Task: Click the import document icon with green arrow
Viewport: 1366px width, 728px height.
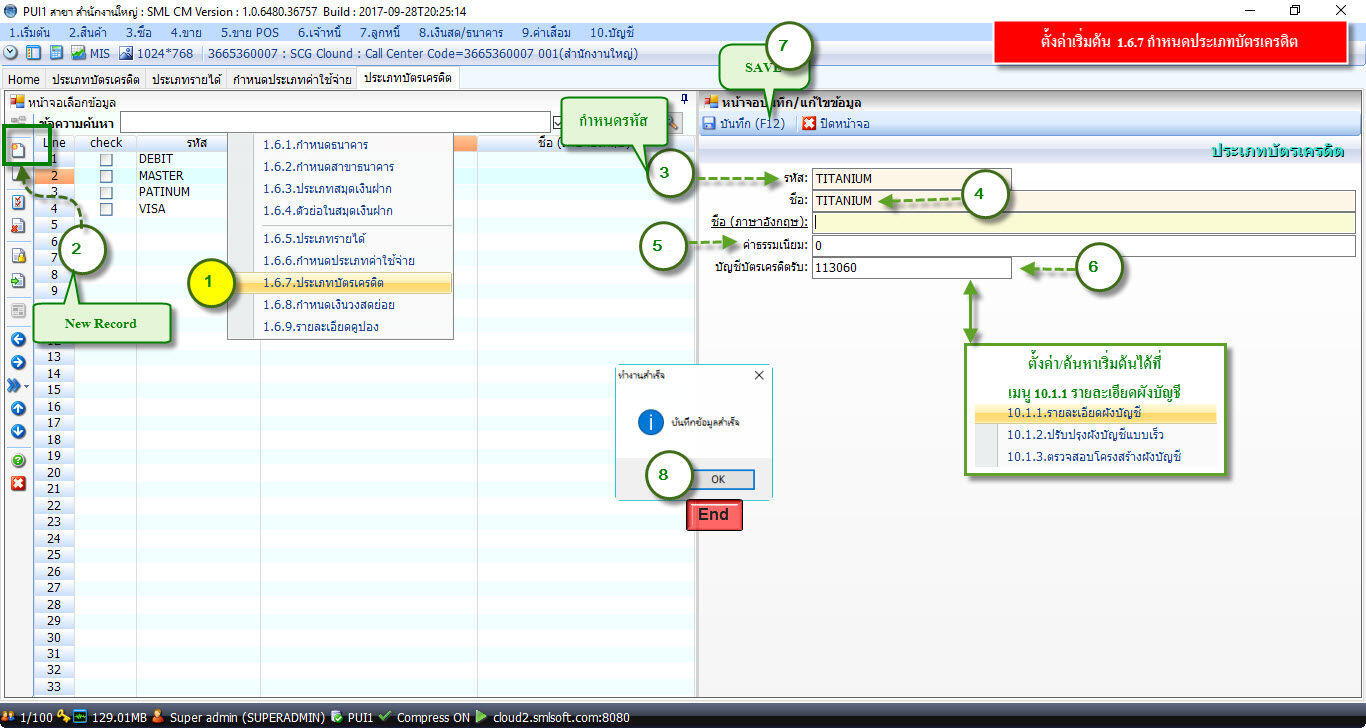Action: tap(18, 281)
